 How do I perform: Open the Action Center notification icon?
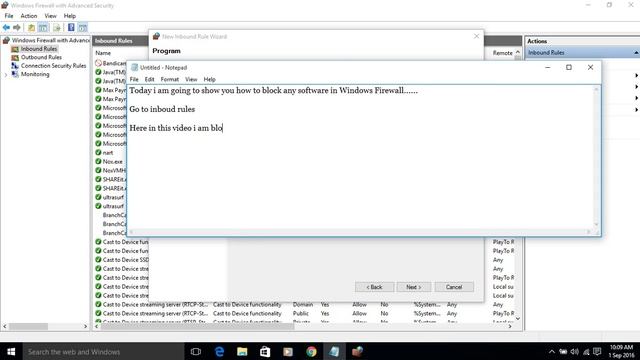[597, 351]
